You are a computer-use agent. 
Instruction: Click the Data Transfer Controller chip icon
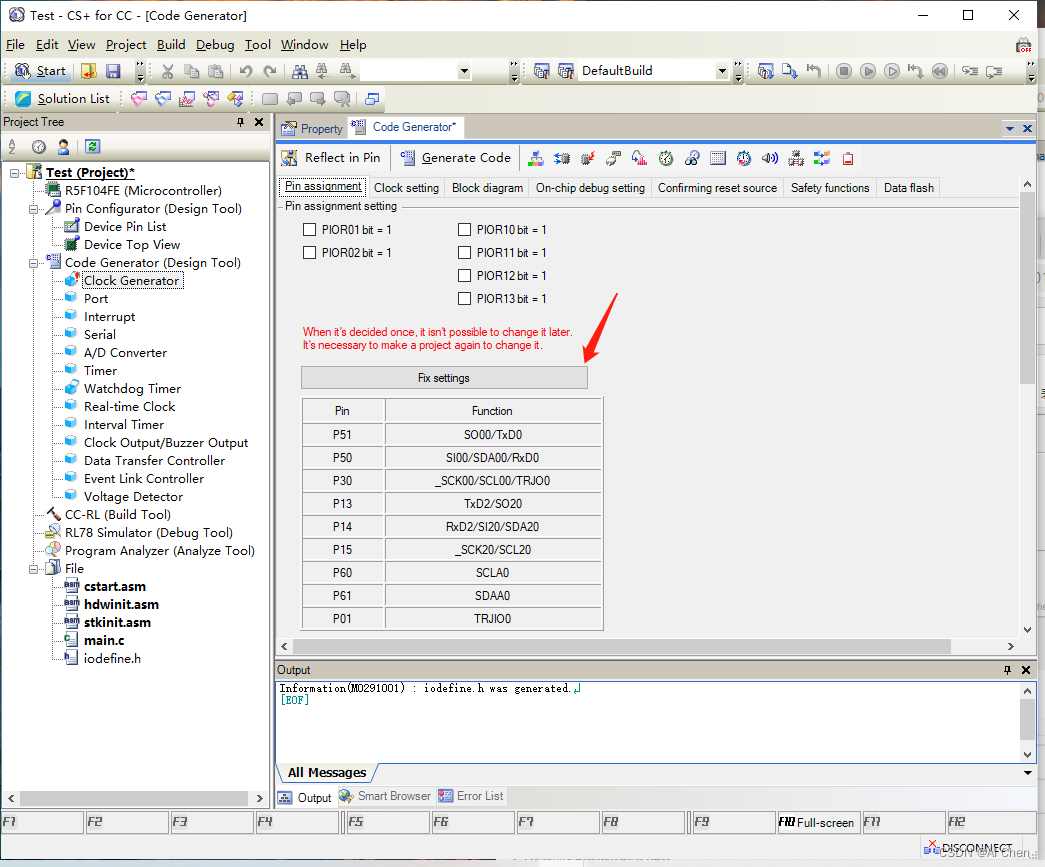click(x=796, y=158)
